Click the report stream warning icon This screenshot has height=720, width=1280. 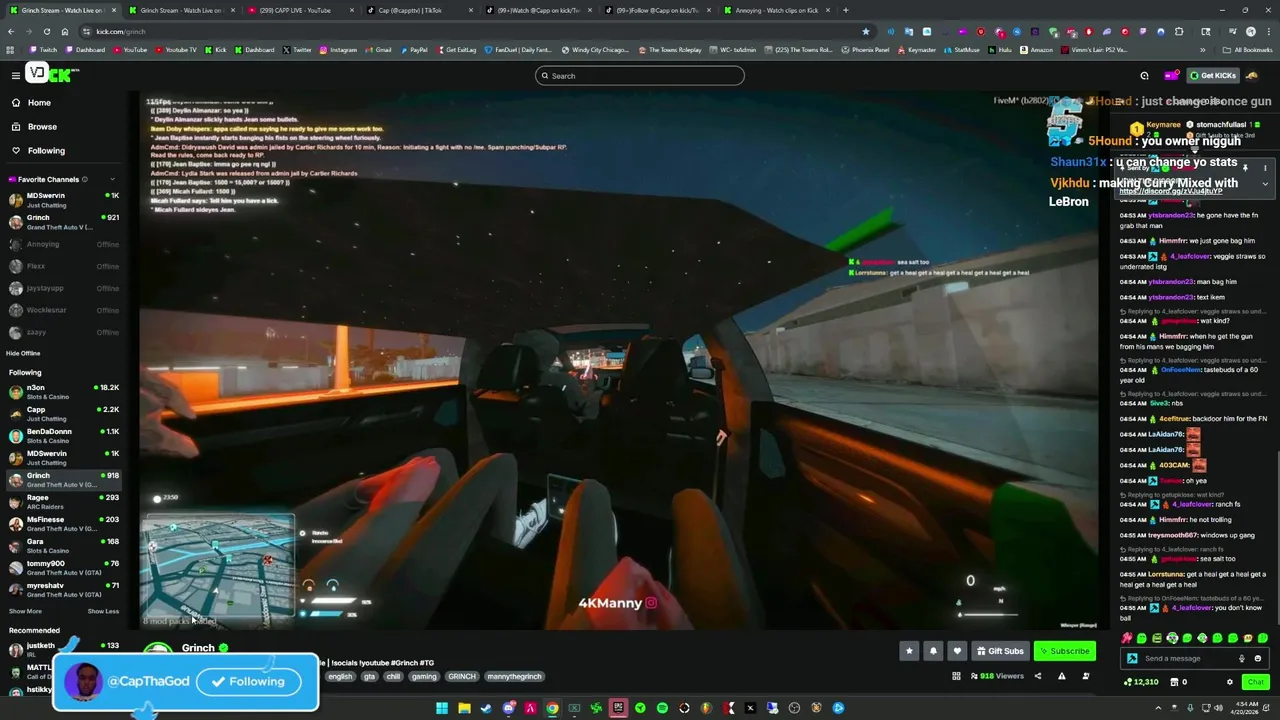tap(1061, 676)
